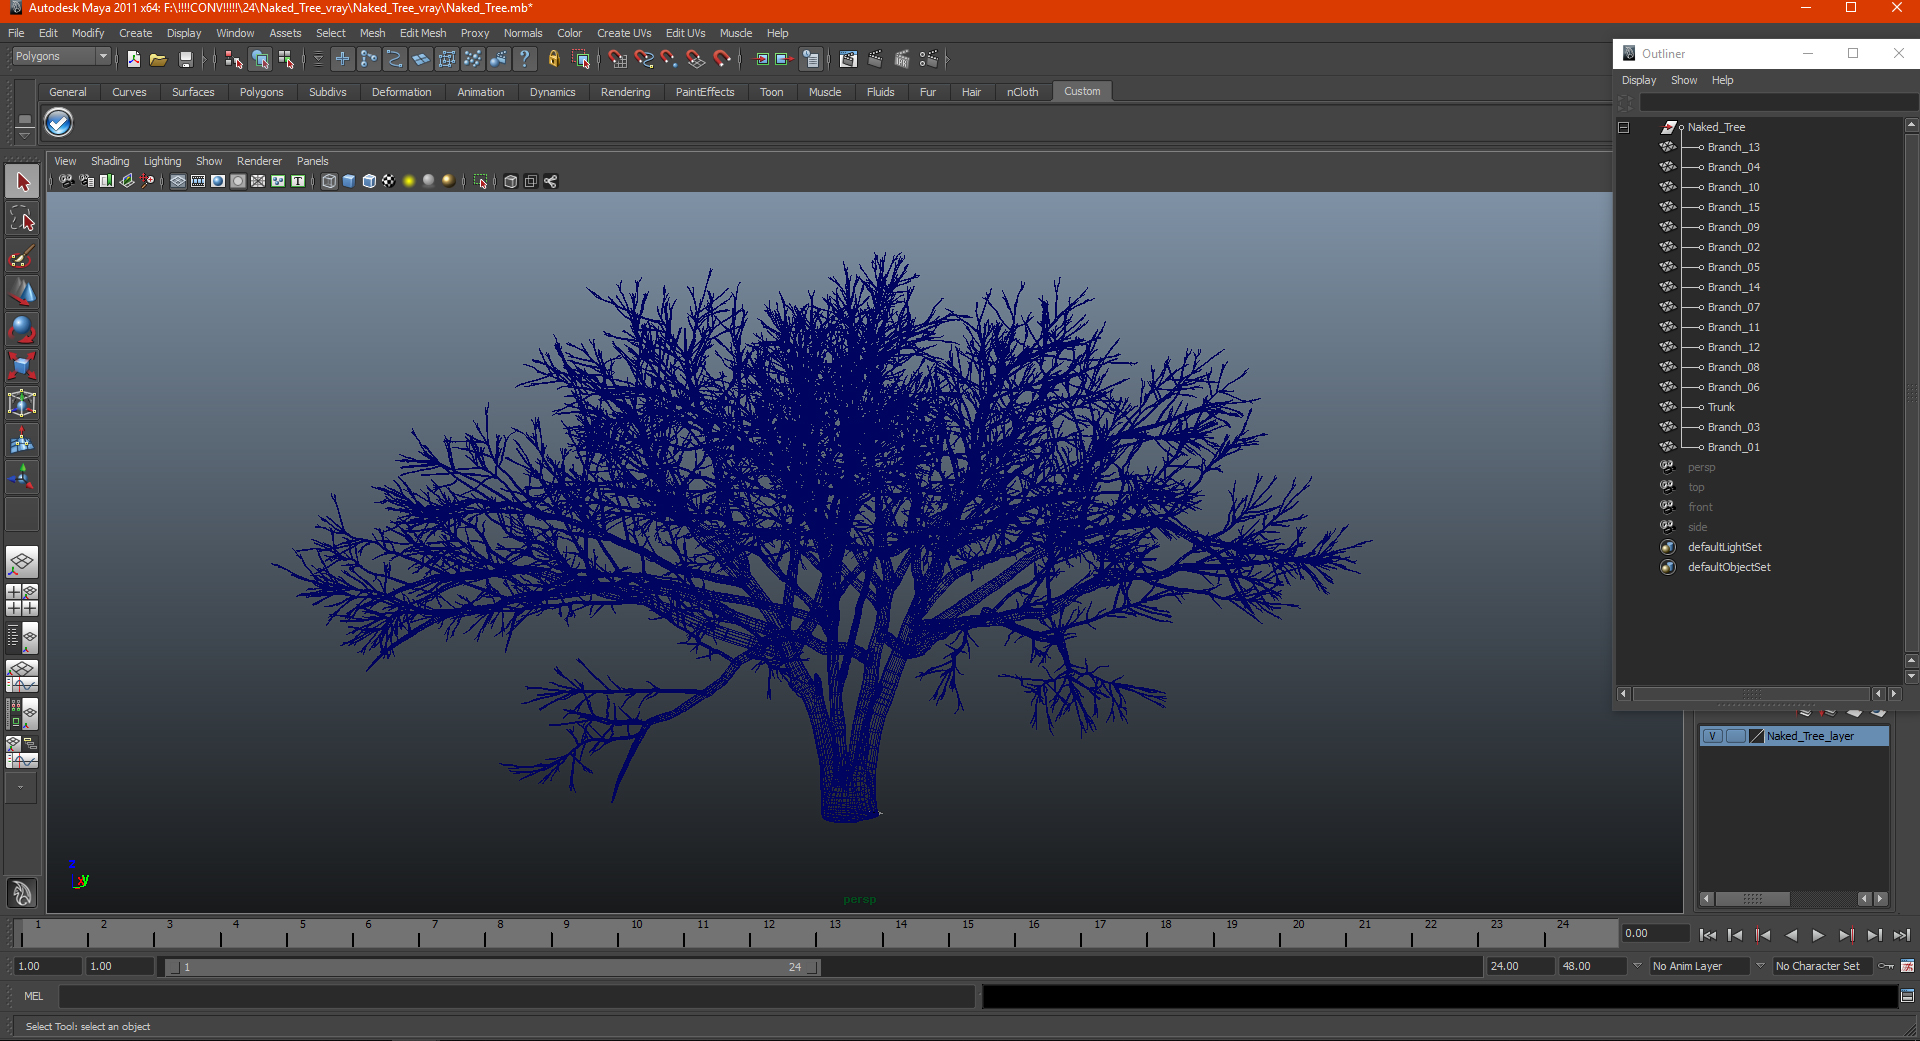This screenshot has width=1920, height=1041.
Task: Open the Polygons menu set dropdown
Action: pyautogui.click(x=60, y=57)
